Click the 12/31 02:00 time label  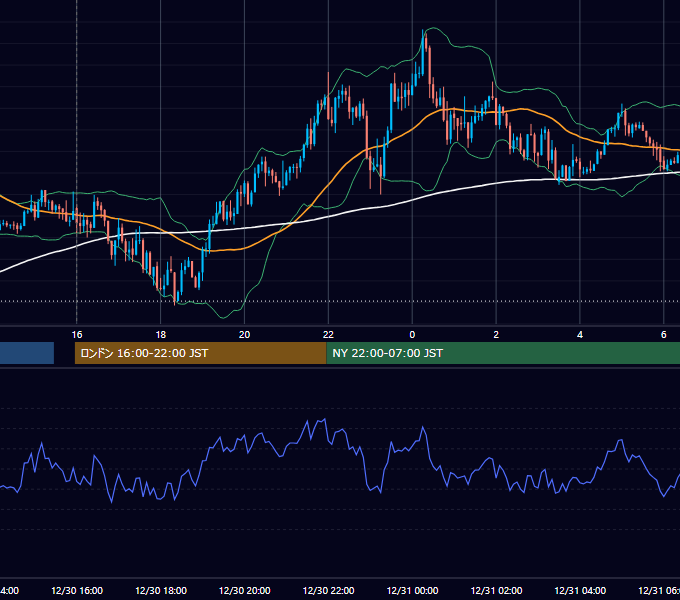(x=496, y=590)
